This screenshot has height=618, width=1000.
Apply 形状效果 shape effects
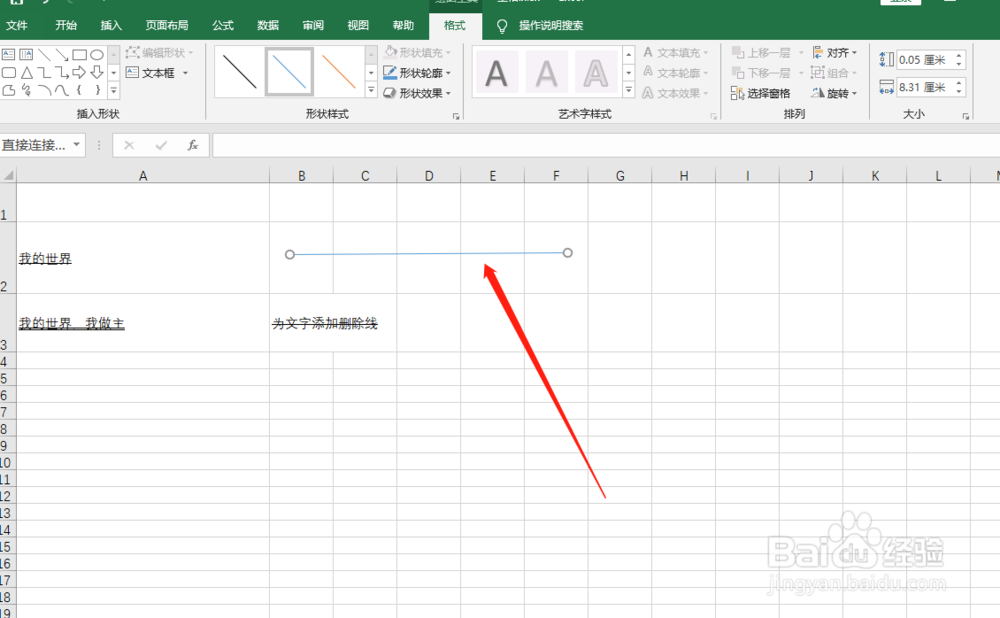tap(417, 93)
